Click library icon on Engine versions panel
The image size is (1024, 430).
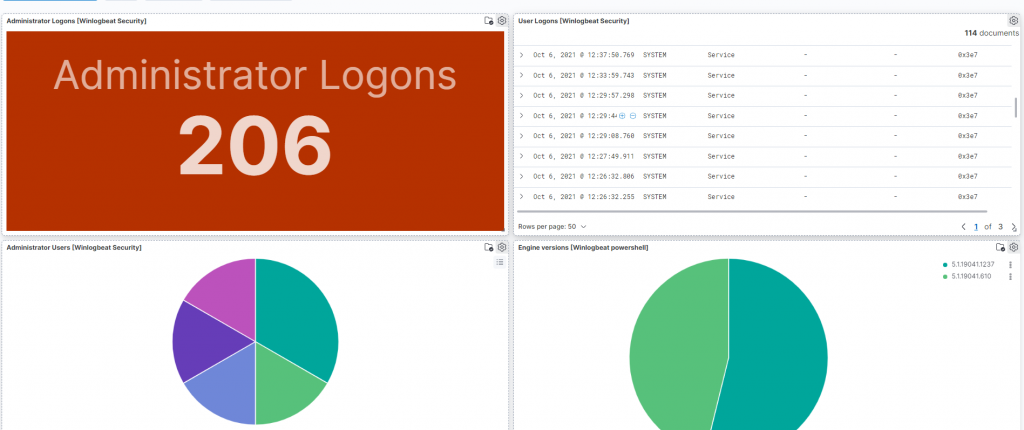point(1000,248)
